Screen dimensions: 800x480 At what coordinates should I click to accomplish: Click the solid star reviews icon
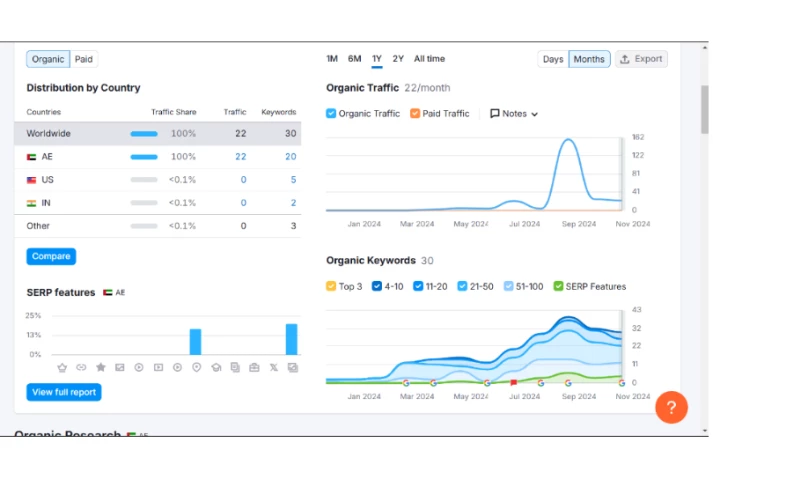coord(100,367)
